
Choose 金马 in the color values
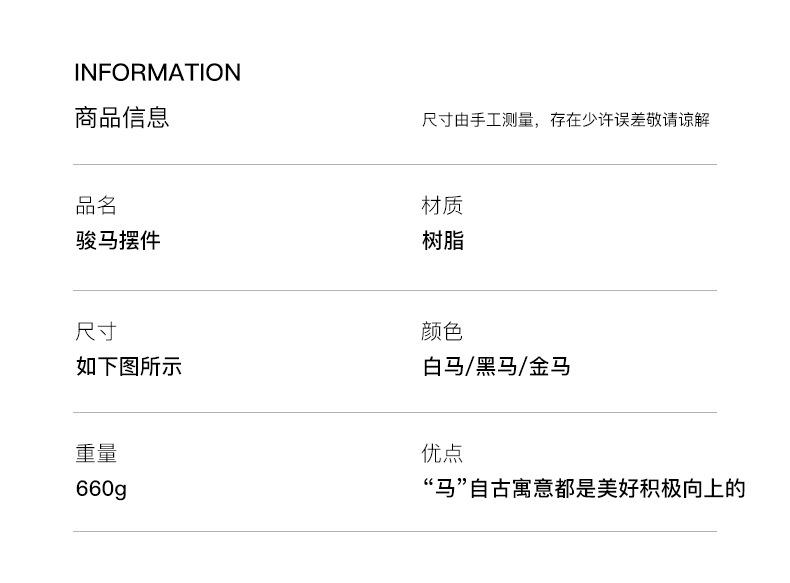pyautogui.click(x=549, y=367)
